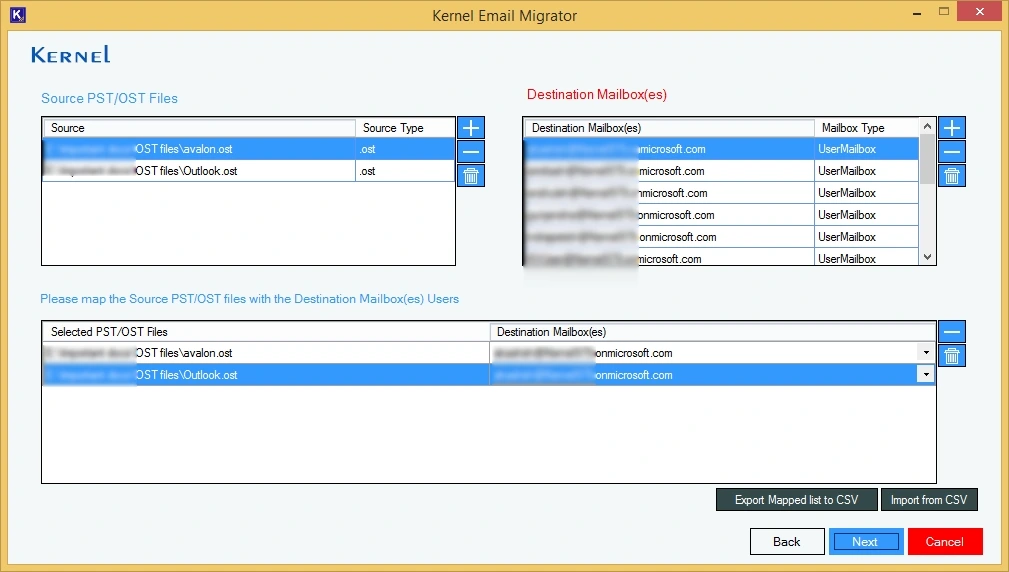This screenshot has width=1009, height=572.
Task: Click Destination Mailbox(es) header in top-right list
Action: tap(669, 127)
